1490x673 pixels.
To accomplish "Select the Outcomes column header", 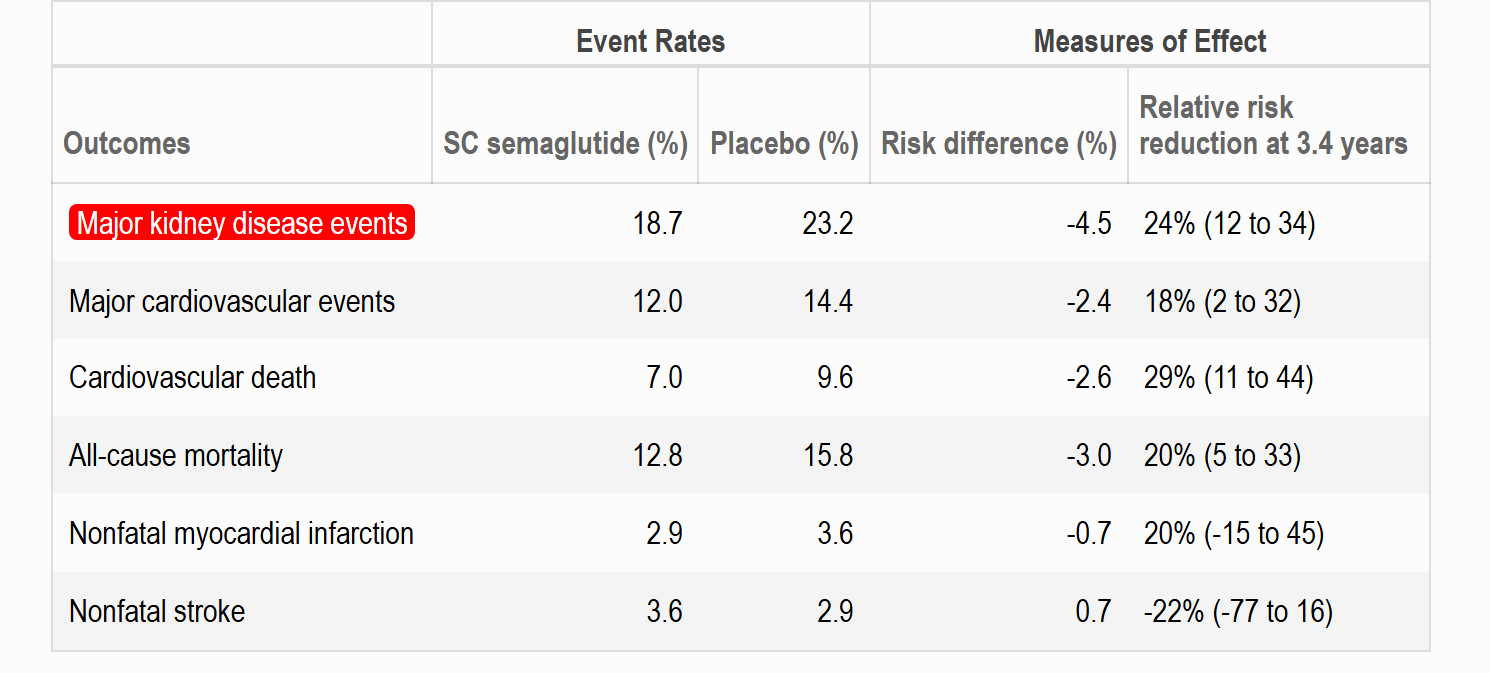I will [127, 143].
